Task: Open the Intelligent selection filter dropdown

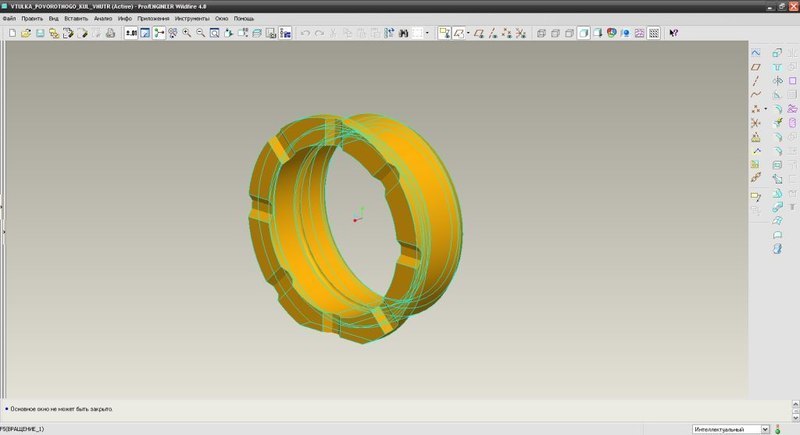Action: click(765, 429)
